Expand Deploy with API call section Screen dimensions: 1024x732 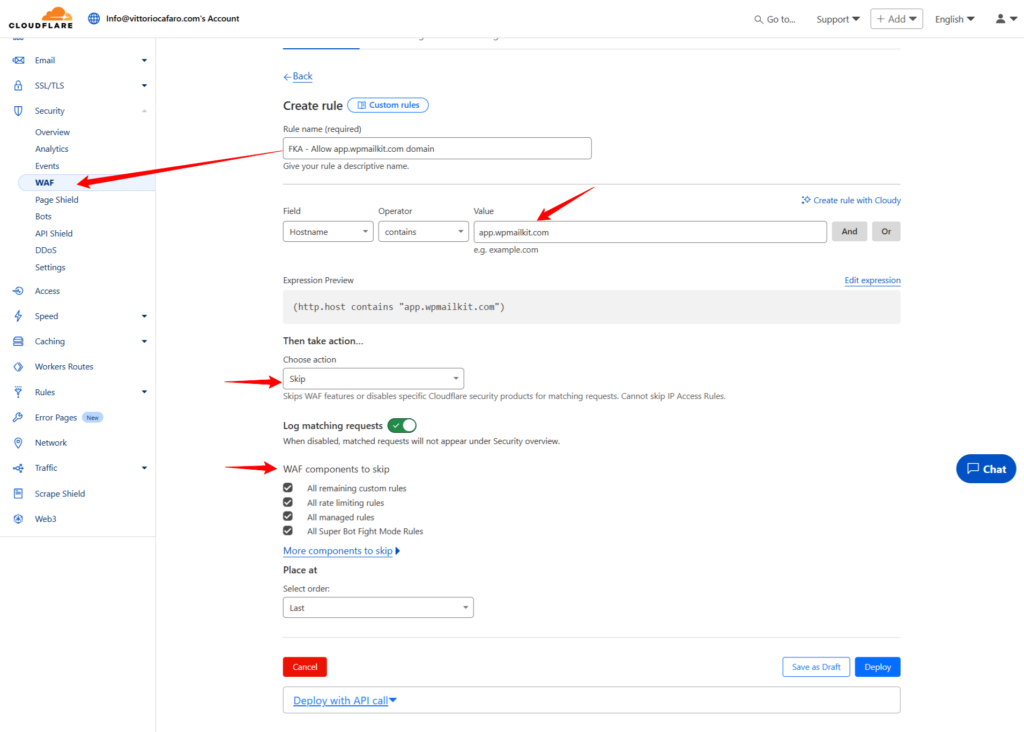[x=345, y=701]
